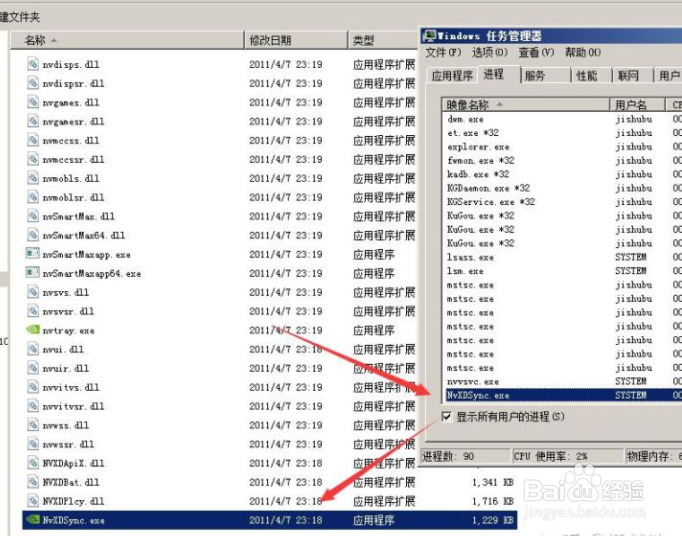Sort files by 名称 column header
This screenshot has width=682, height=536.
127,40
